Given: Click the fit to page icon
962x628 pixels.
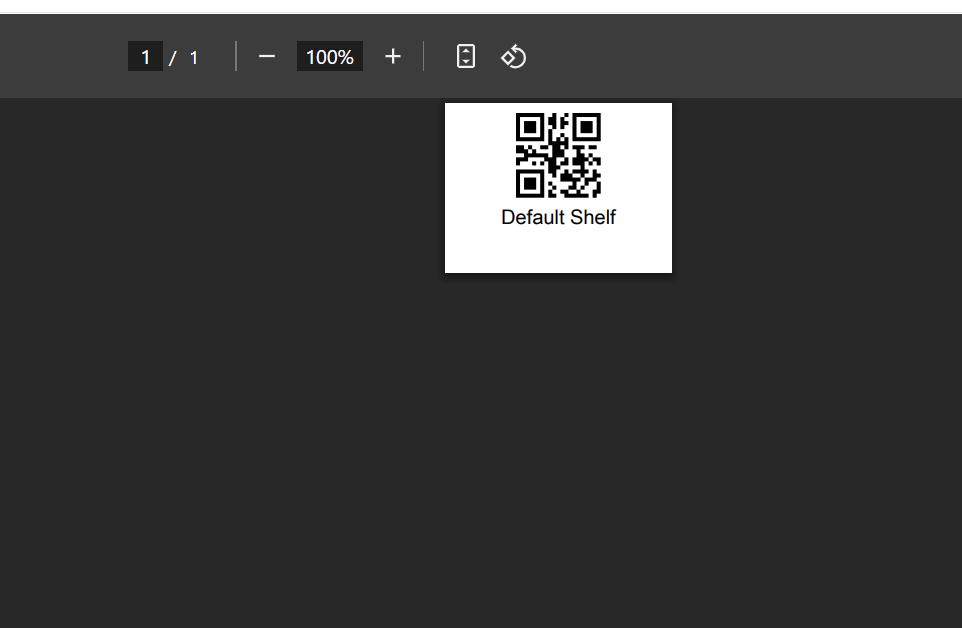Looking at the screenshot, I should pyautogui.click(x=466, y=56).
